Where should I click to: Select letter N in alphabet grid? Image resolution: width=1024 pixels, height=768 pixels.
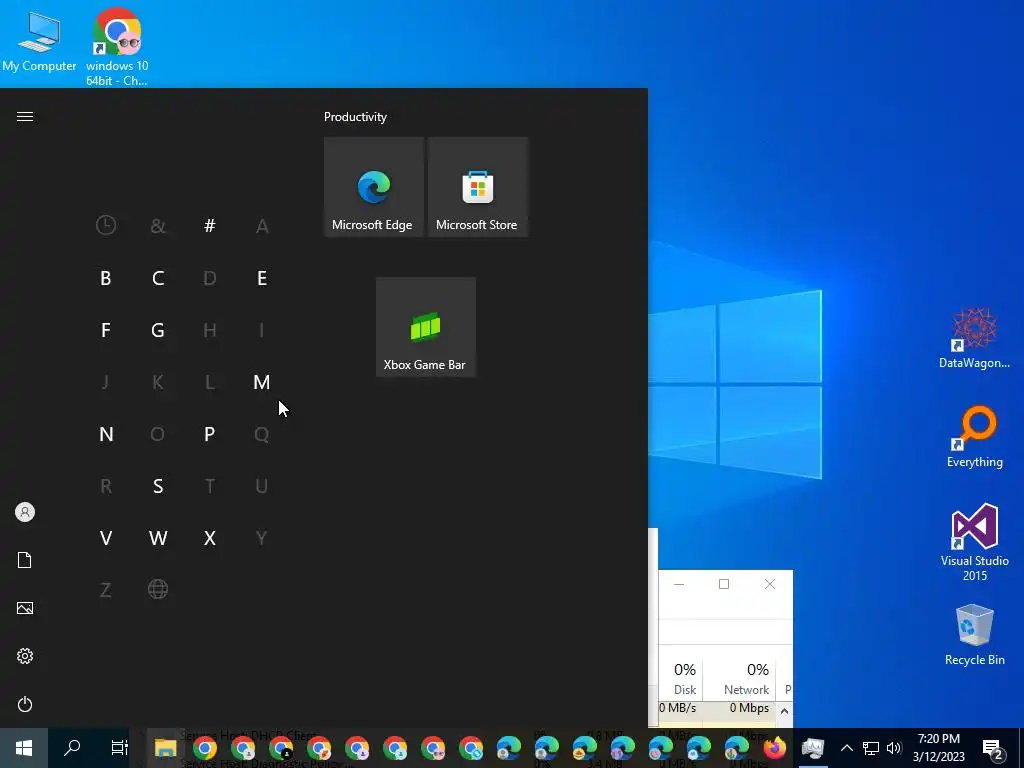pyautogui.click(x=106, y=434)
